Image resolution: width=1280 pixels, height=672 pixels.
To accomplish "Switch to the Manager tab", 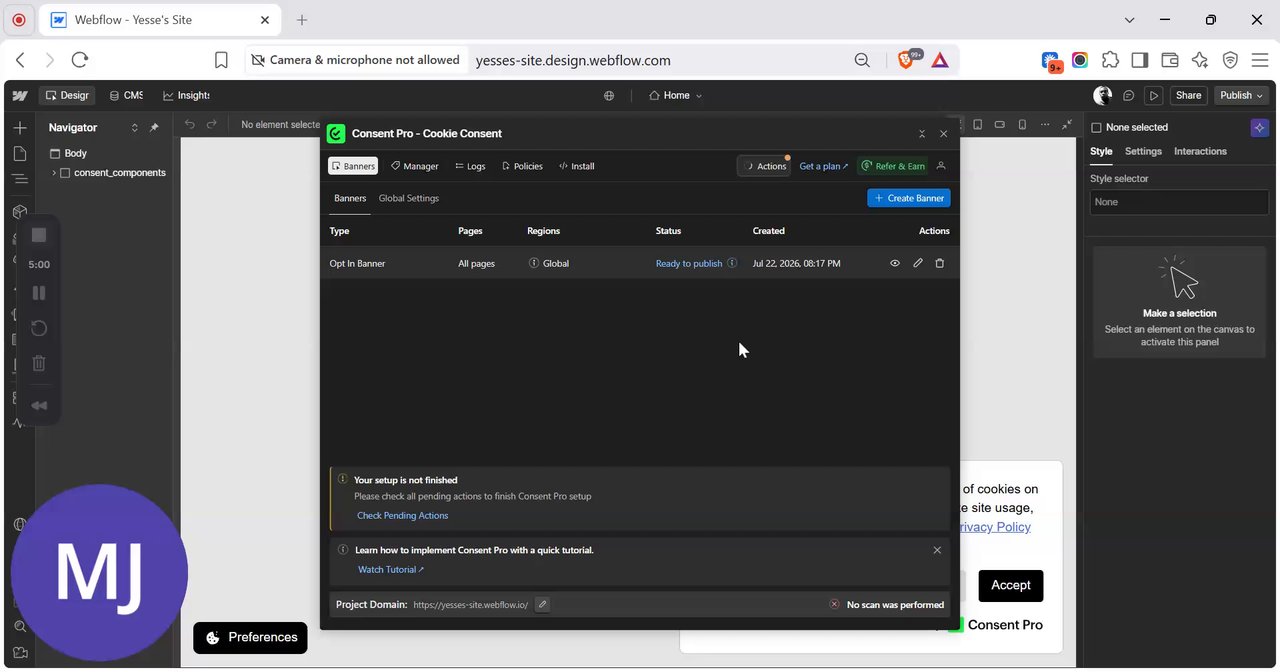I will (x=415, y=166).
